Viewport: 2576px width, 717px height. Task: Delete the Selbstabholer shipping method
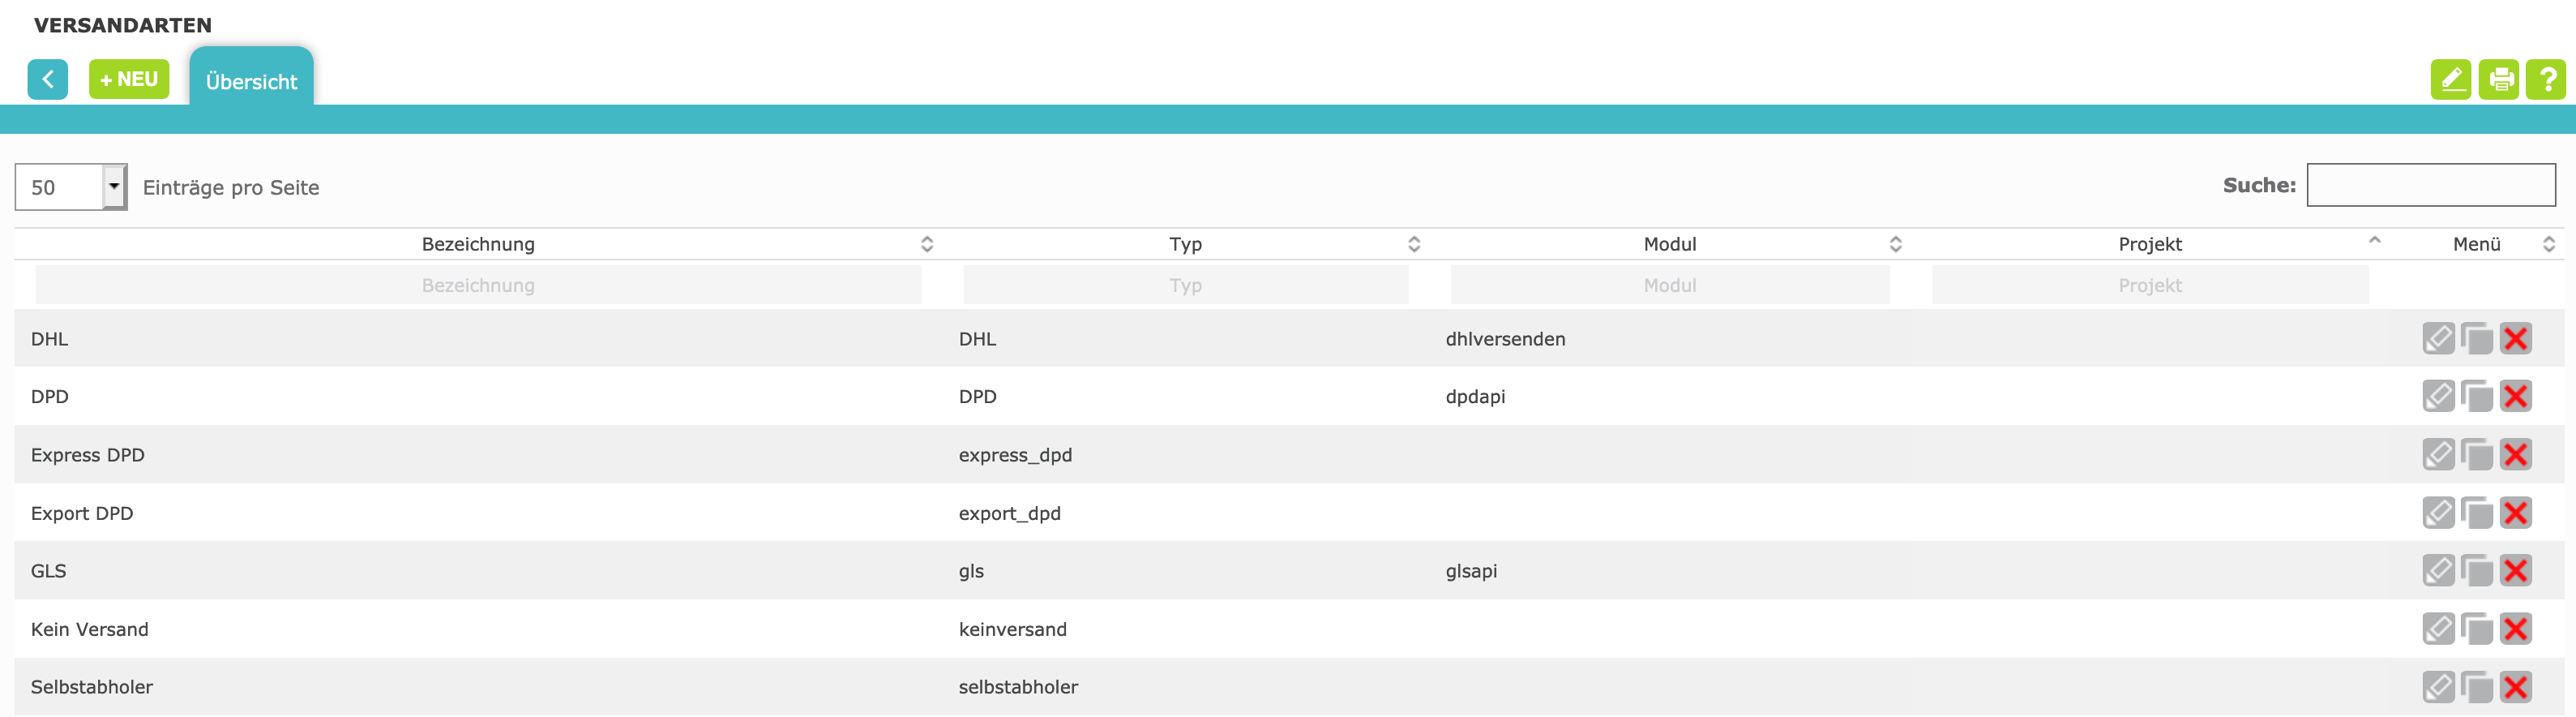[x=2515, y=687]
